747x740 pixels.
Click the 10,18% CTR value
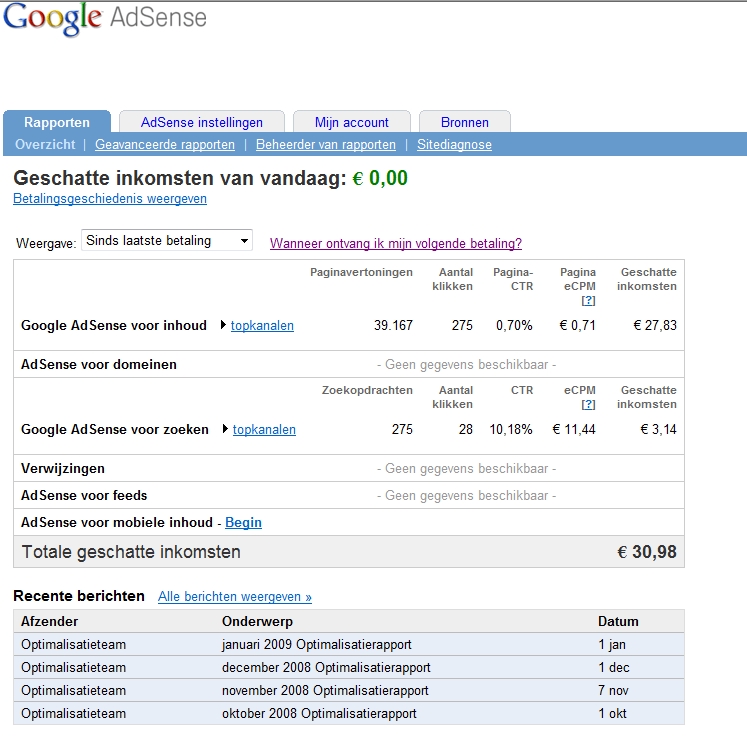(511, 429)
